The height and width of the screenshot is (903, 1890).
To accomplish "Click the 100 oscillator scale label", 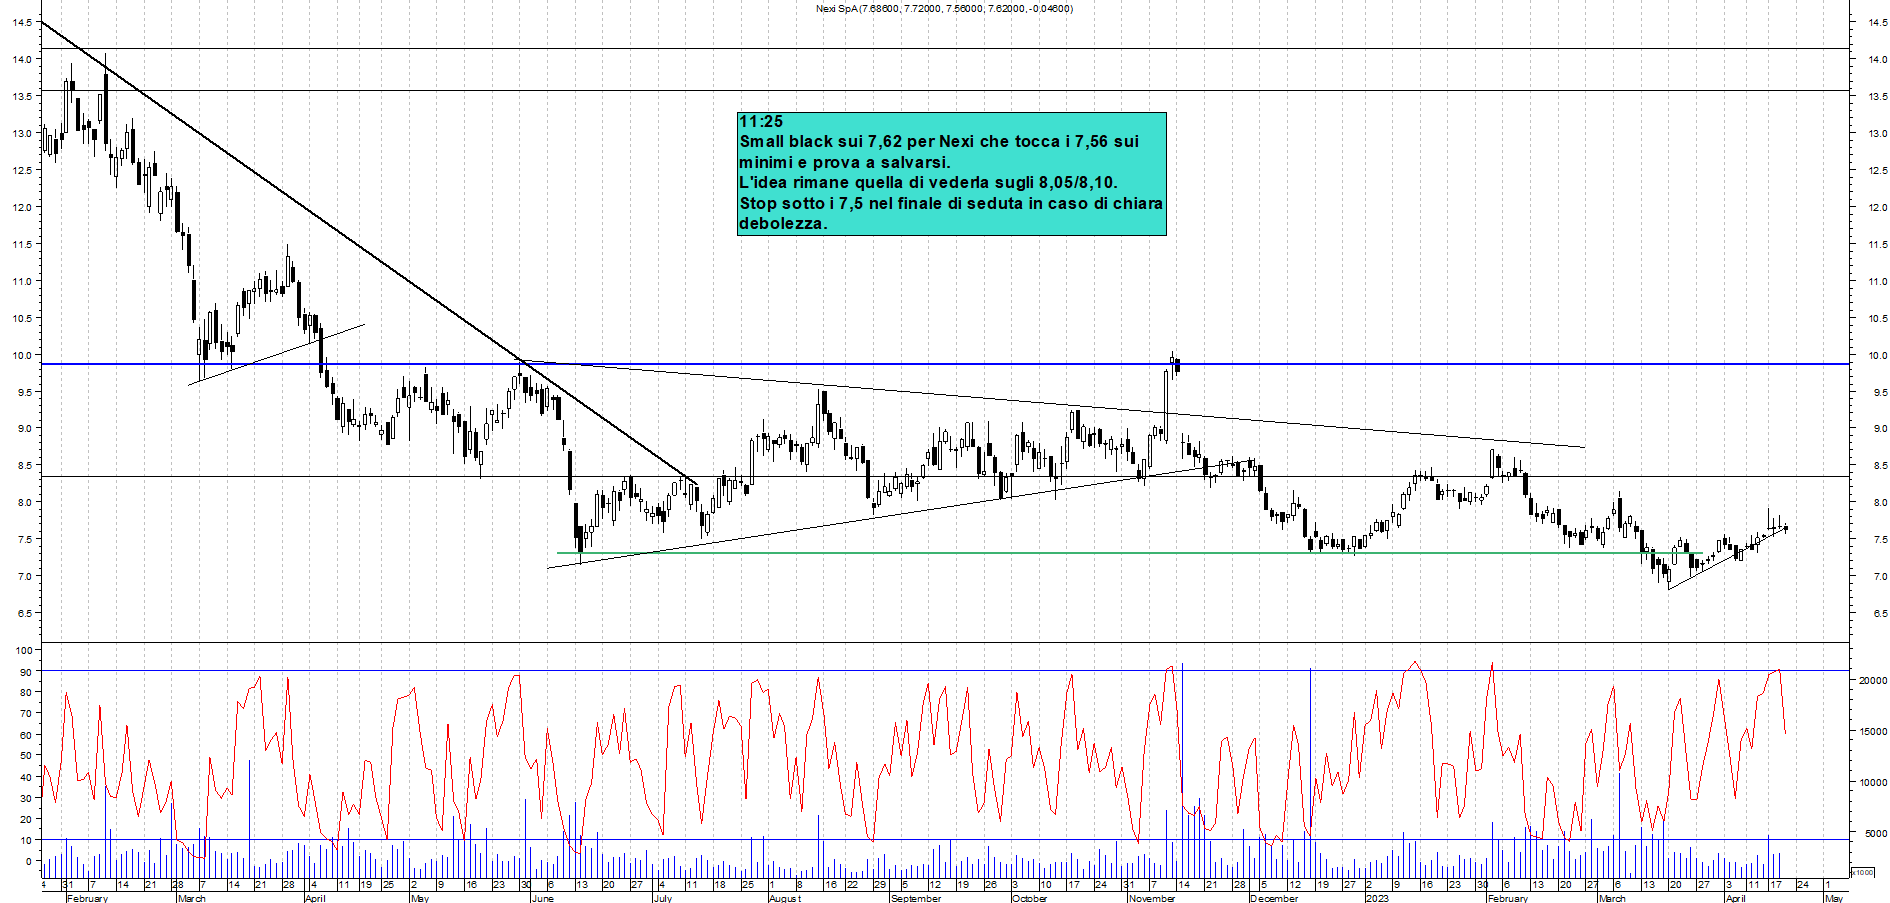I will click(x=23, y=651).
